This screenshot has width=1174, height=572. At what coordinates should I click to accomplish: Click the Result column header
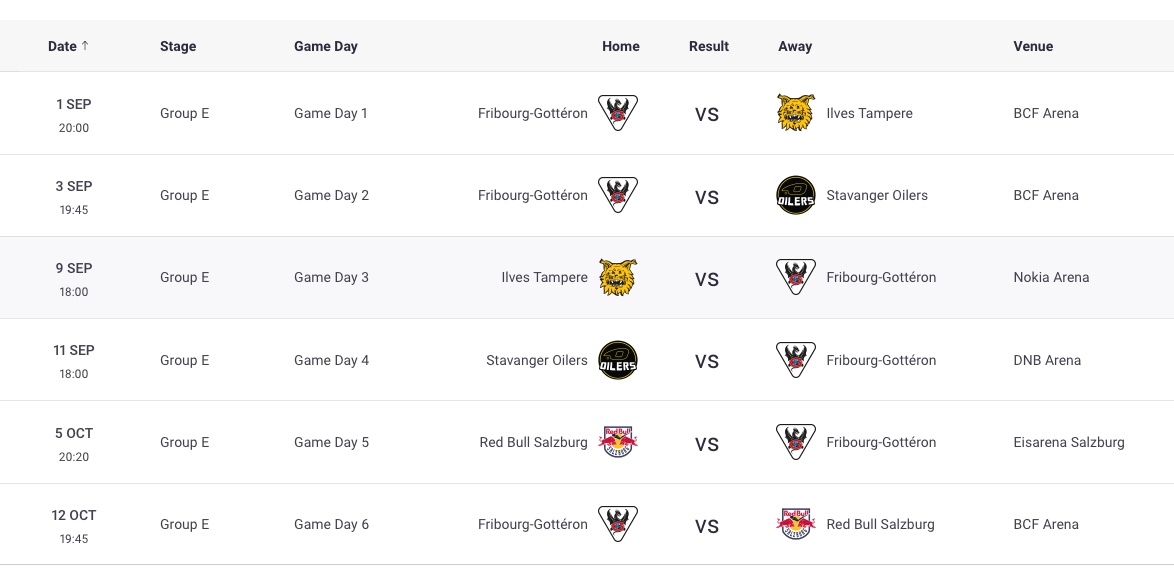[x=709, y=46]
